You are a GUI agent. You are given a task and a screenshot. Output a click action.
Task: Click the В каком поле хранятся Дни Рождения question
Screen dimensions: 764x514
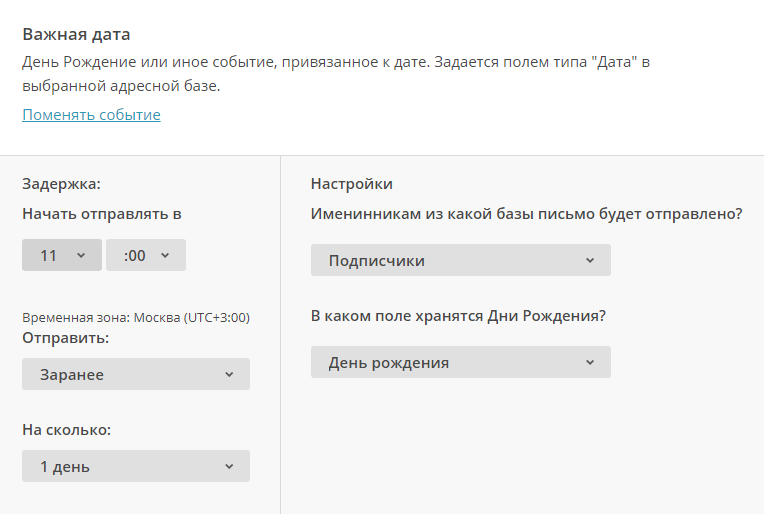point(458,316)
